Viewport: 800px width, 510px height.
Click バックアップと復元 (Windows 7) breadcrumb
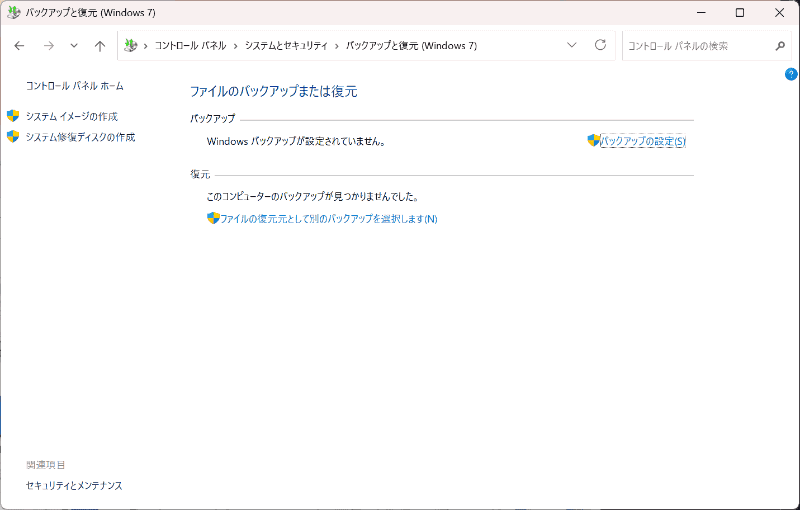[x=412, y=46]
